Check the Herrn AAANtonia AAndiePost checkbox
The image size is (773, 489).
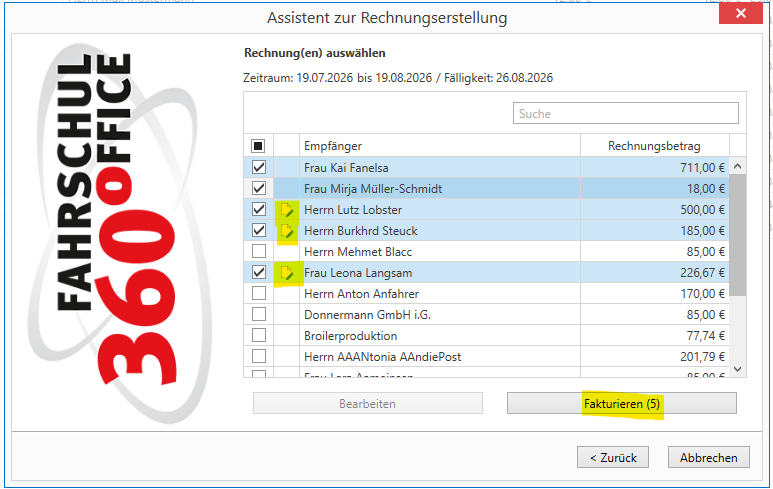pyautogui.click(x=259, y=356)
